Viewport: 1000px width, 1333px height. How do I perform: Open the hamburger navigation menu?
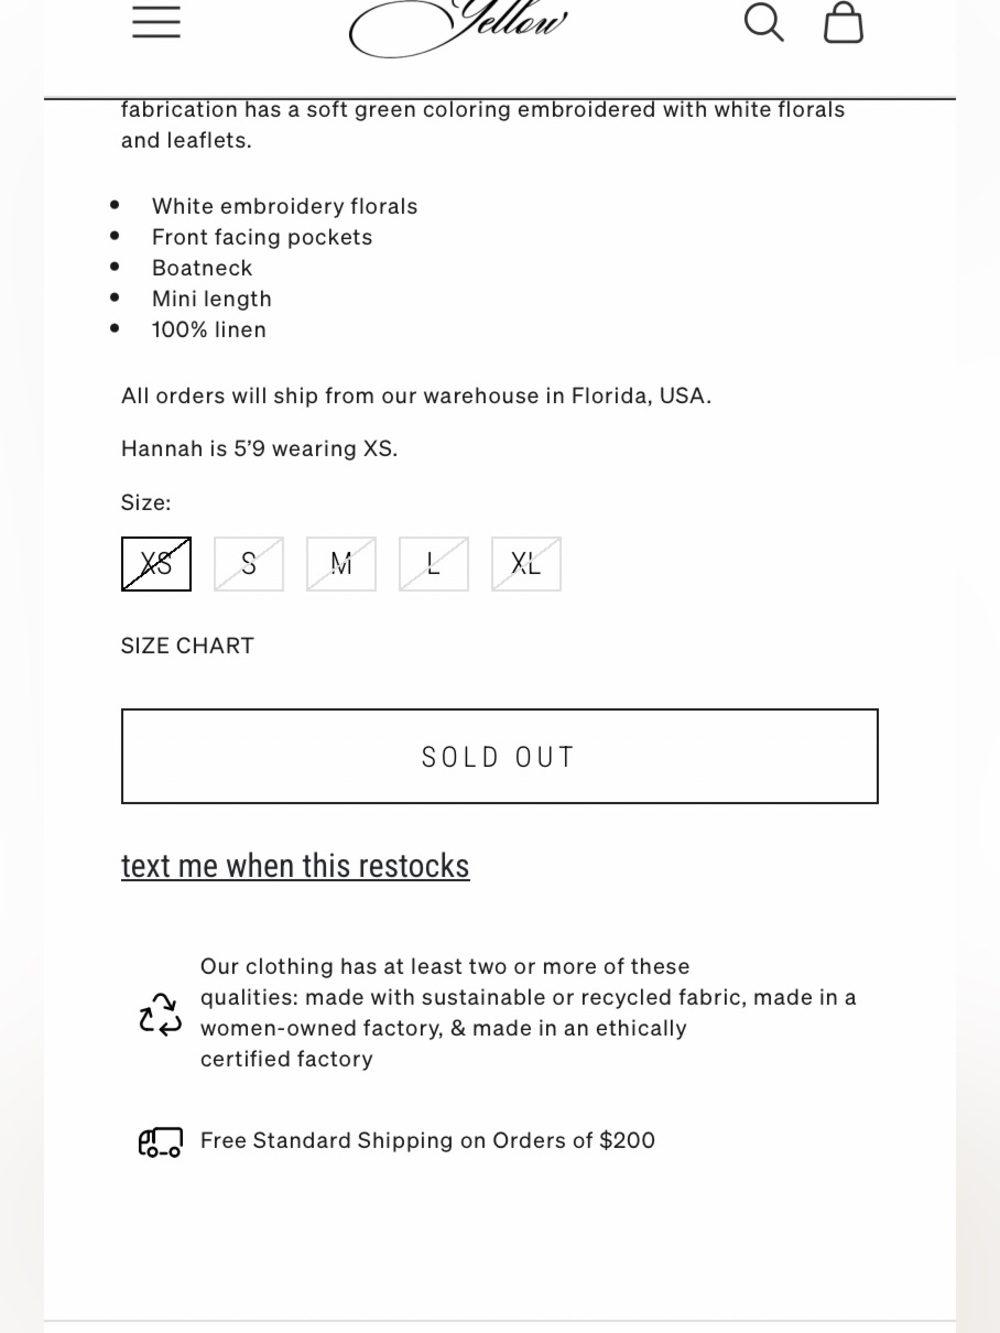point(156,21)
